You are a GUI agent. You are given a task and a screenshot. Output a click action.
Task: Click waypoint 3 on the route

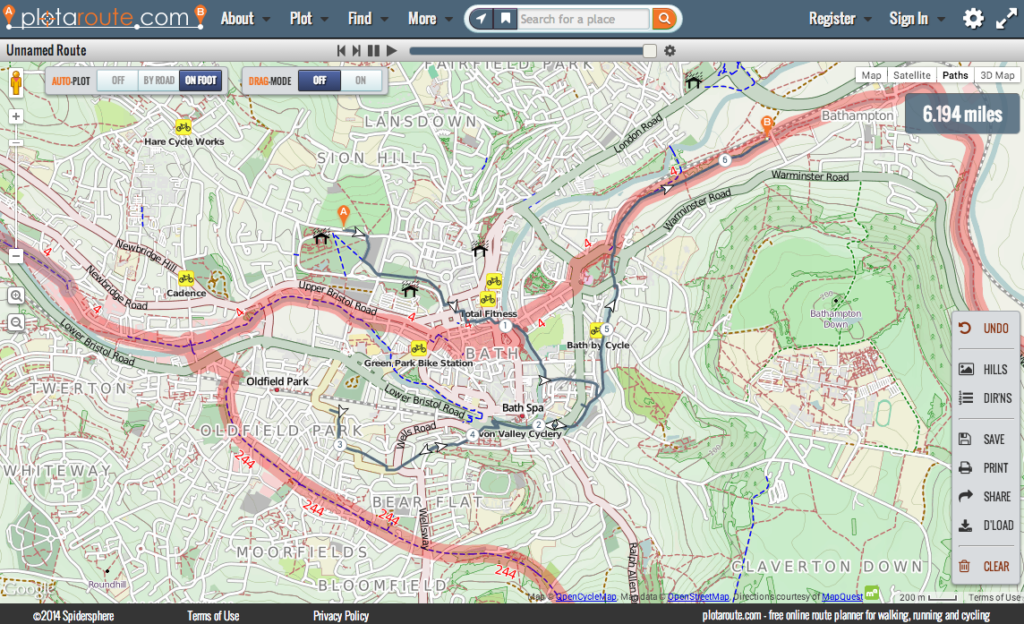pyautogui.click(x=340, y=445)
